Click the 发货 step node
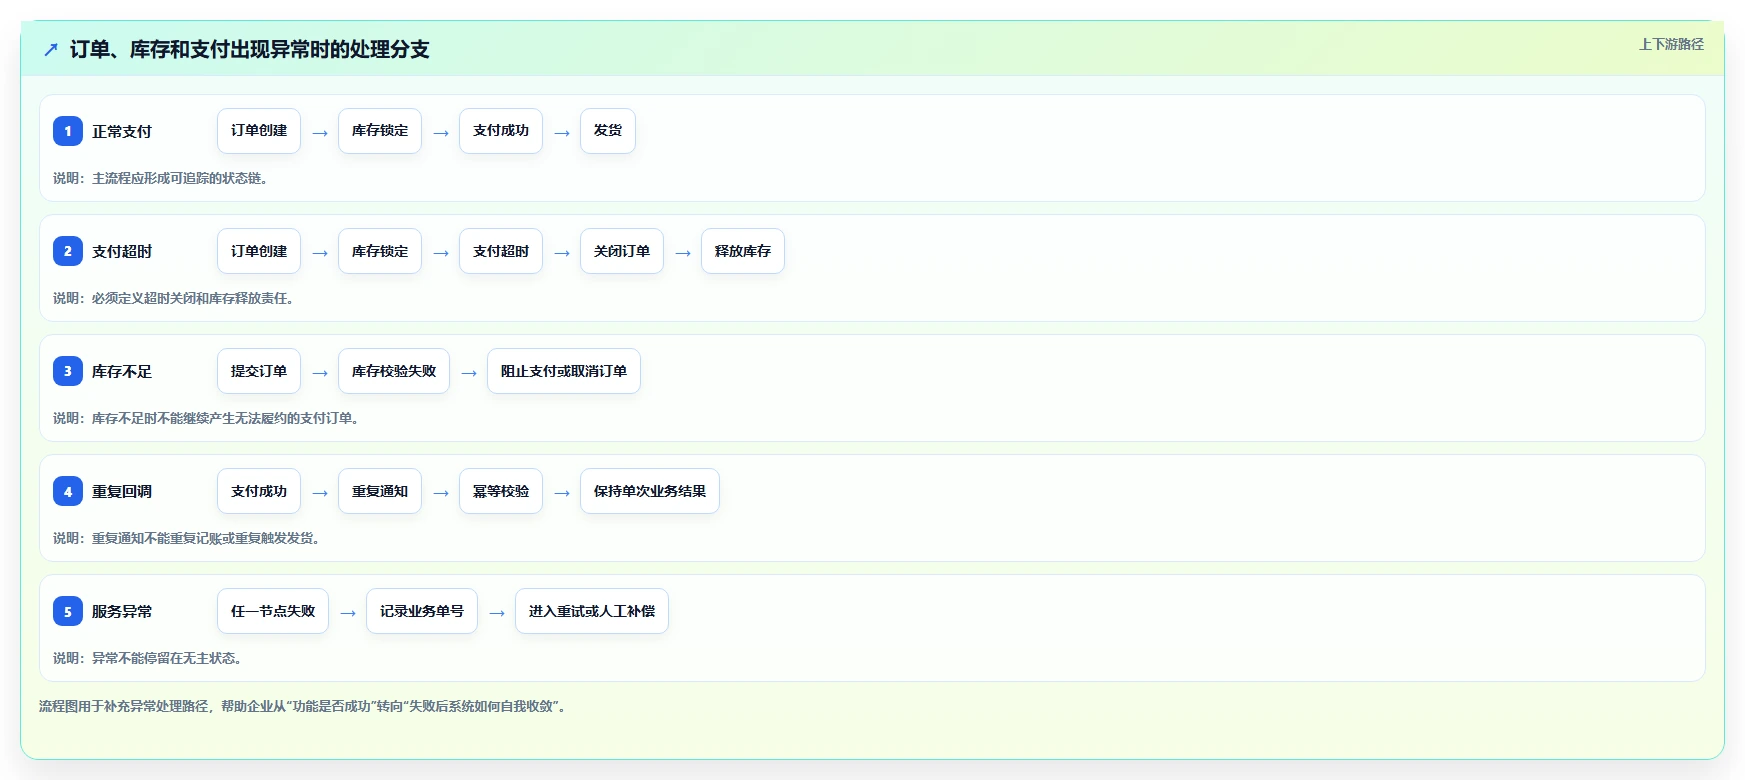The image size is (1745, 780). click(608, 131)
